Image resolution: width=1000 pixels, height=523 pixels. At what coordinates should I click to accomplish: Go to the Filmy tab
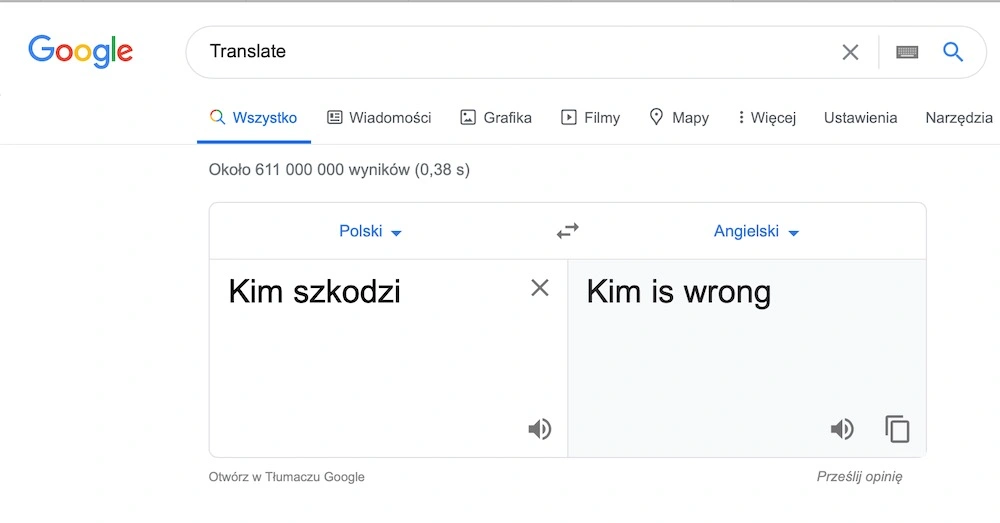click(x=591, y=118)
